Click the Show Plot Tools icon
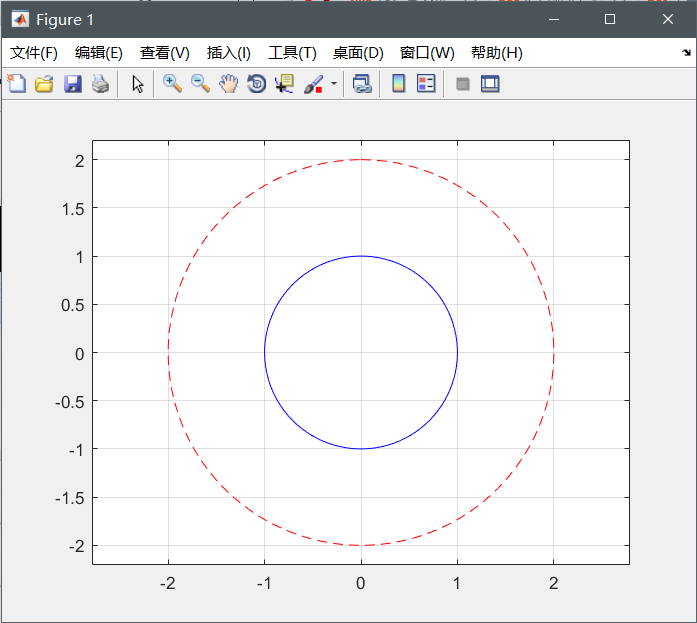Viewport: 697px width, 623px height. [x=490, y=84]
